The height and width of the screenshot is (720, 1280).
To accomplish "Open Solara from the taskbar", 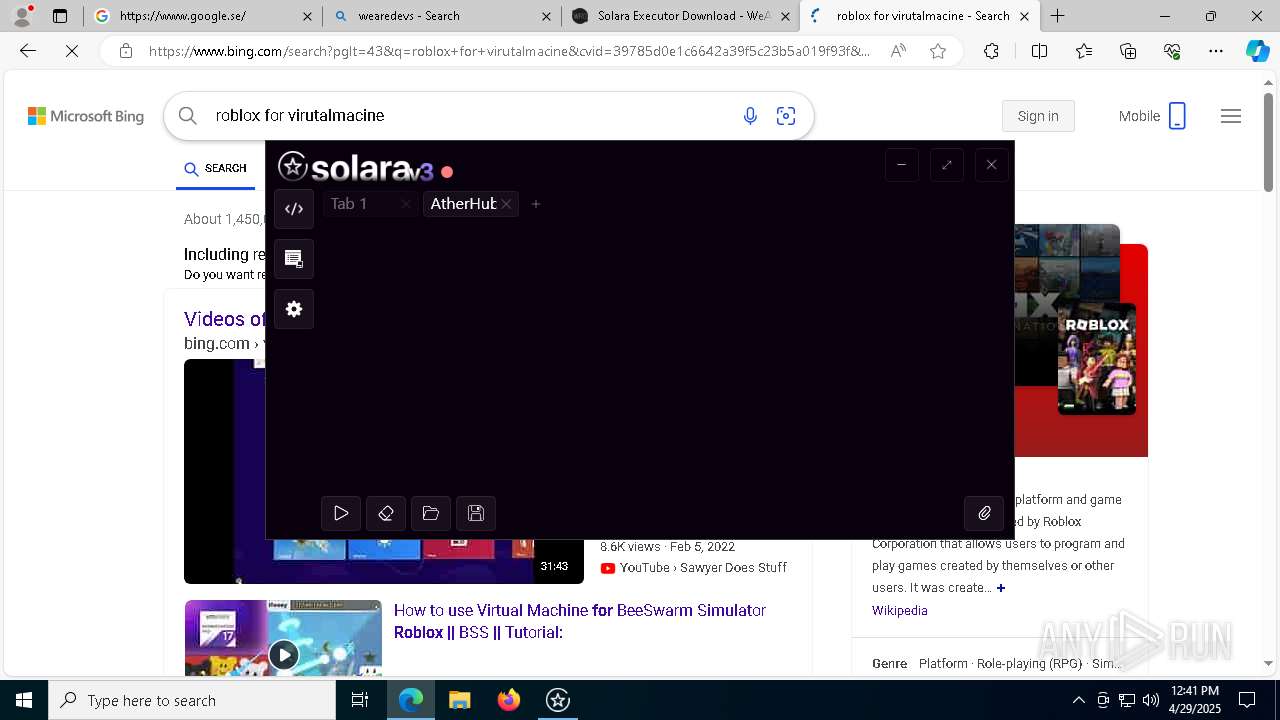I will [x=557, y=700].
